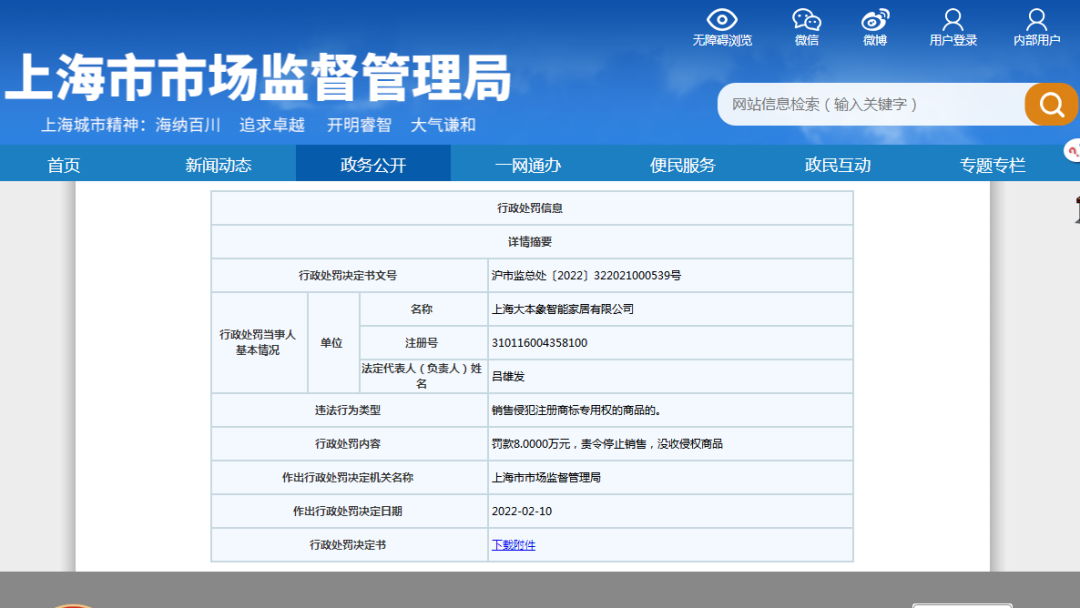Go to the 专题专栏 tab

[x=992, y=165]
